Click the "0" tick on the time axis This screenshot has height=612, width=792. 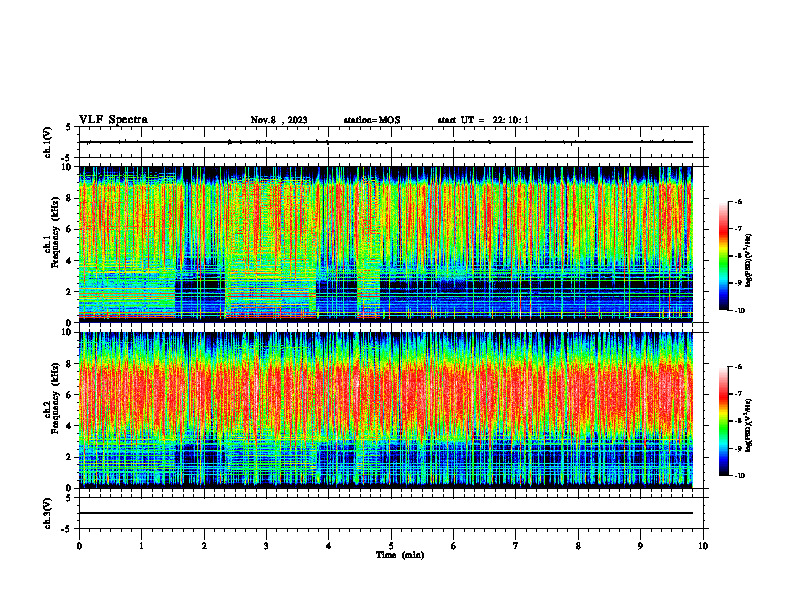point(79,546)
